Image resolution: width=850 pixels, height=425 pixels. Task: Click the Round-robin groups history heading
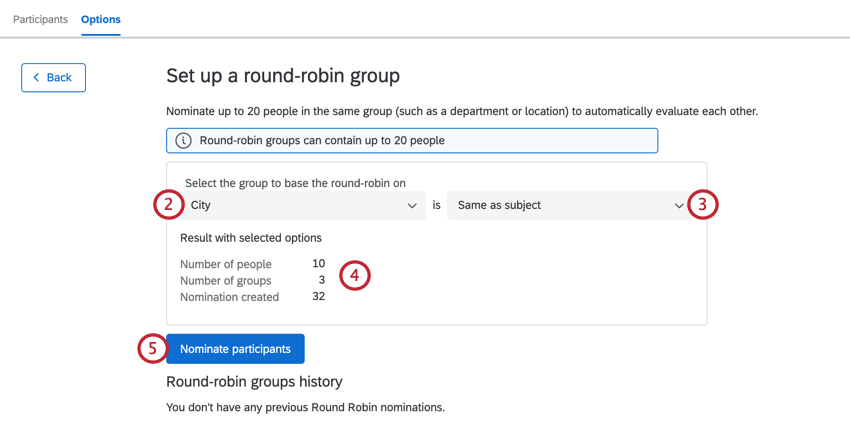coord(254,382)
